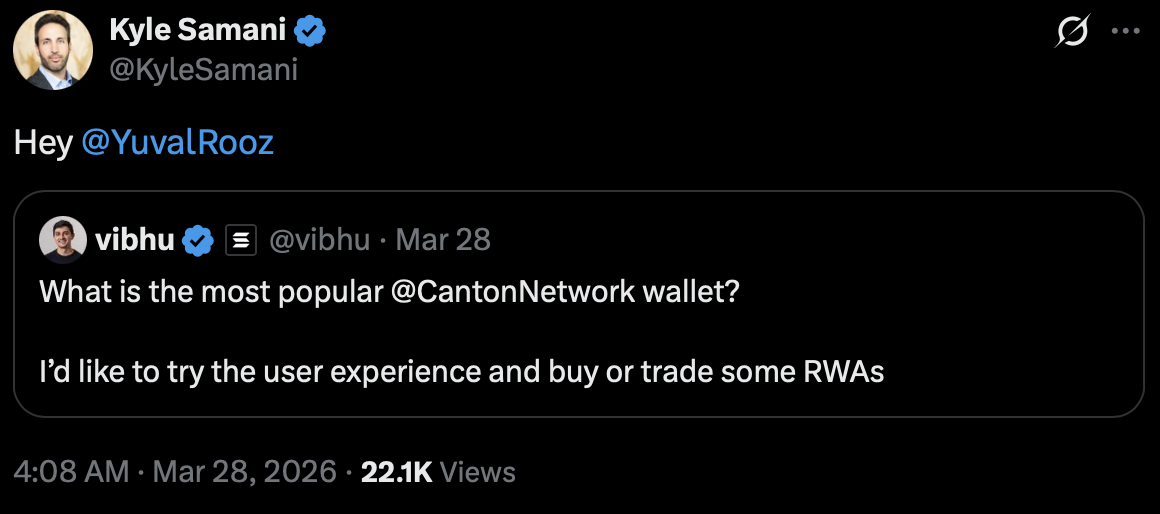Click the sentence about trading some RWAs
Viewport: 1160px width, 514px height.
coord(461,373)
